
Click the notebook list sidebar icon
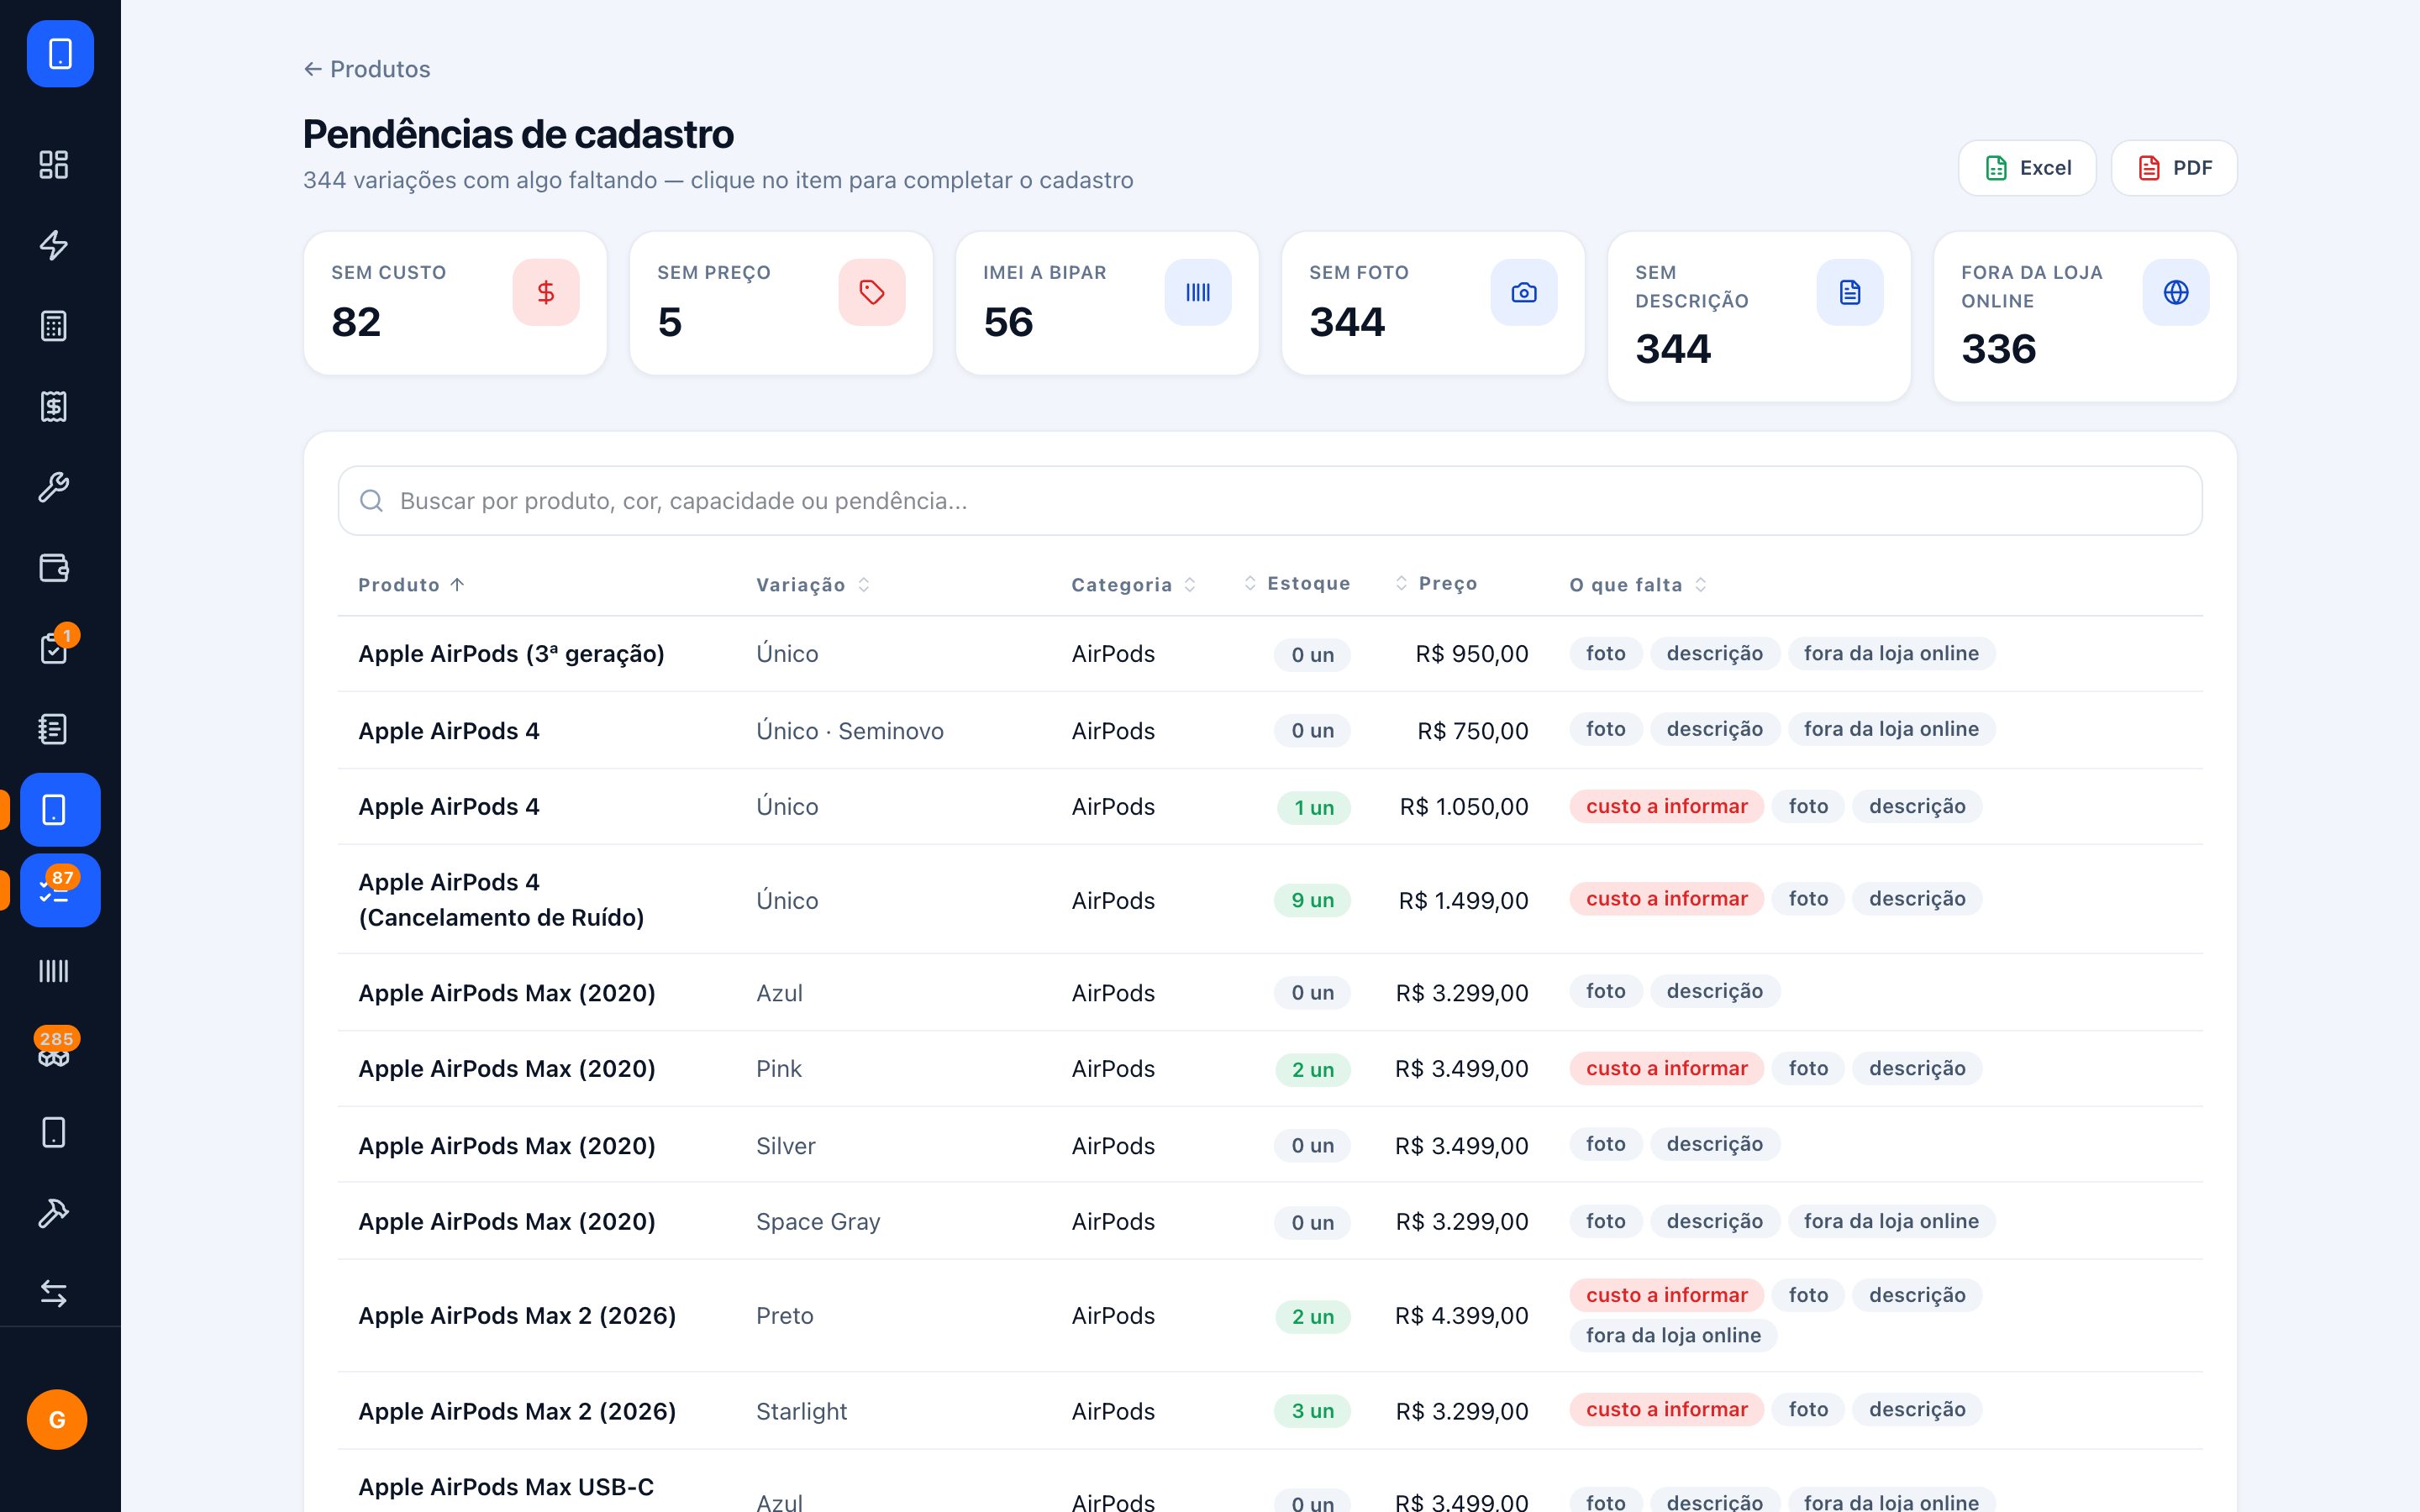coord(54,729)
